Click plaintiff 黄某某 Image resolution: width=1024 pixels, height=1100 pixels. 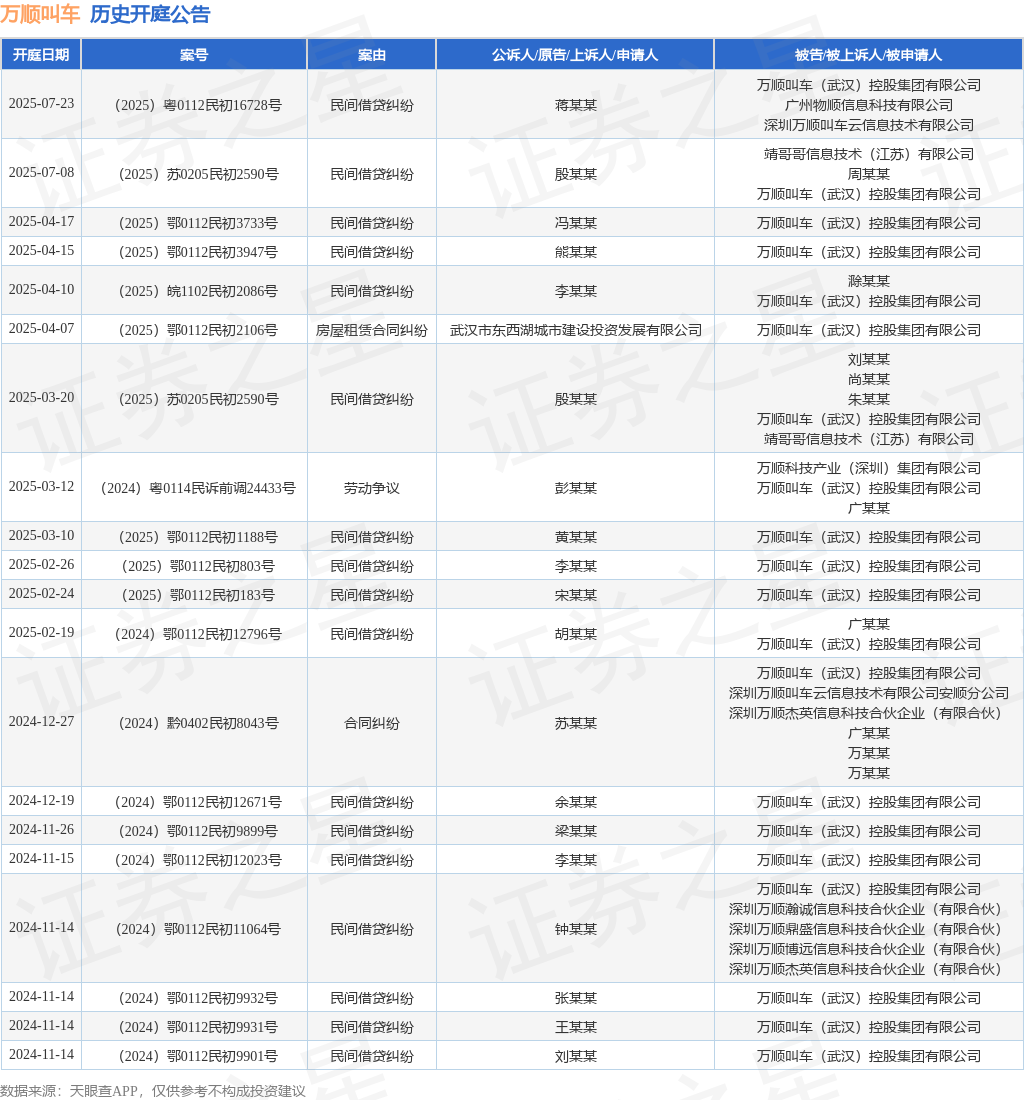[x=576, y=537]
